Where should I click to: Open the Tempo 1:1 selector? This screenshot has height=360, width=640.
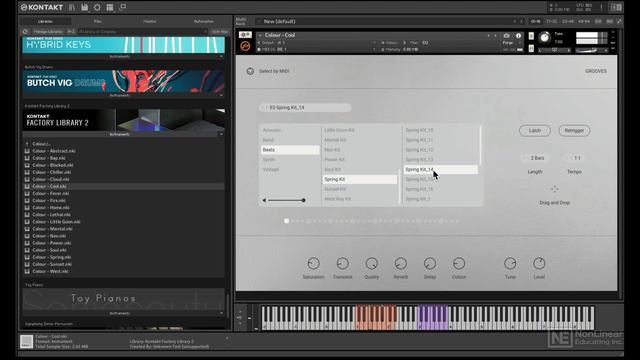pyautogui.click(x=574, y=158)
